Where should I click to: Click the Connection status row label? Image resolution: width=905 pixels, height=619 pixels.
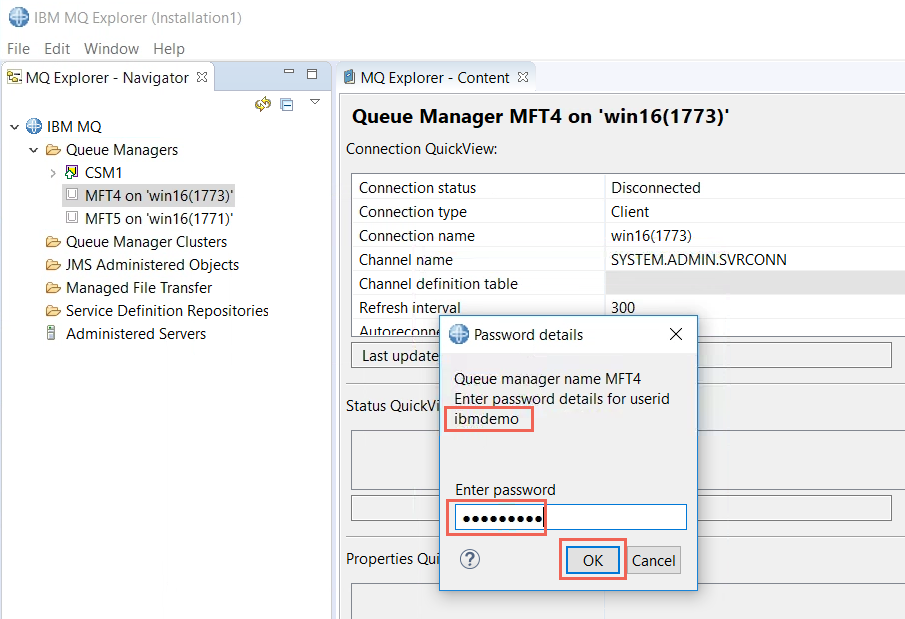click(417, 188)
